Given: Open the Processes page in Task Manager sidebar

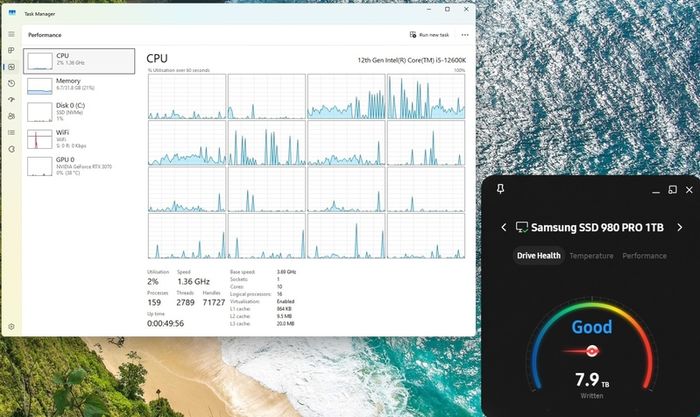Looking at the screenshot, I should pos(12,50).
